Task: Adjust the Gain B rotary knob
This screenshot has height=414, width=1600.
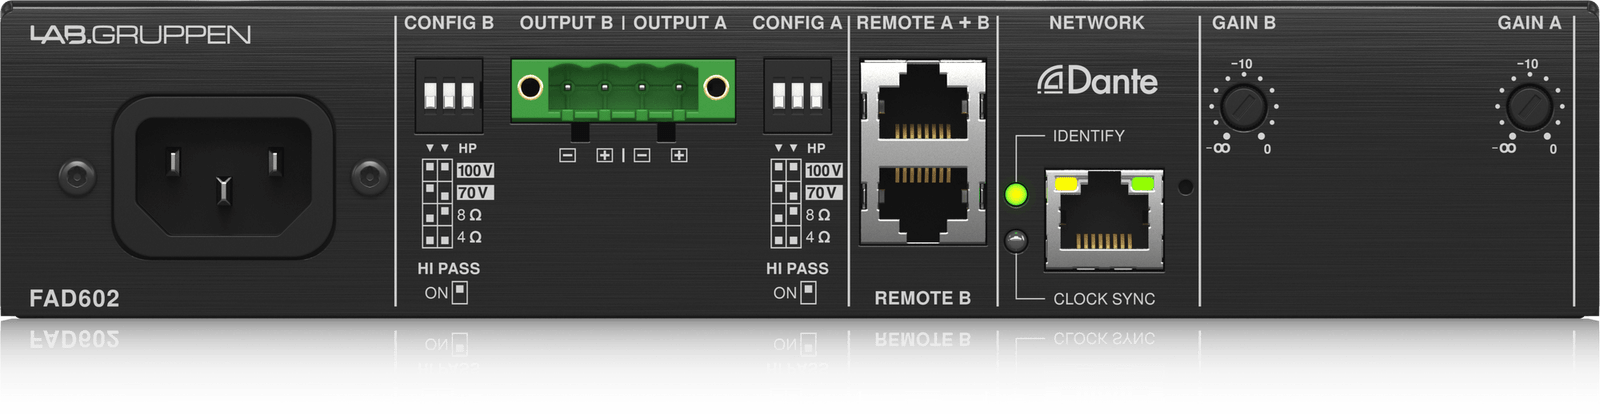Action: 1244,107
